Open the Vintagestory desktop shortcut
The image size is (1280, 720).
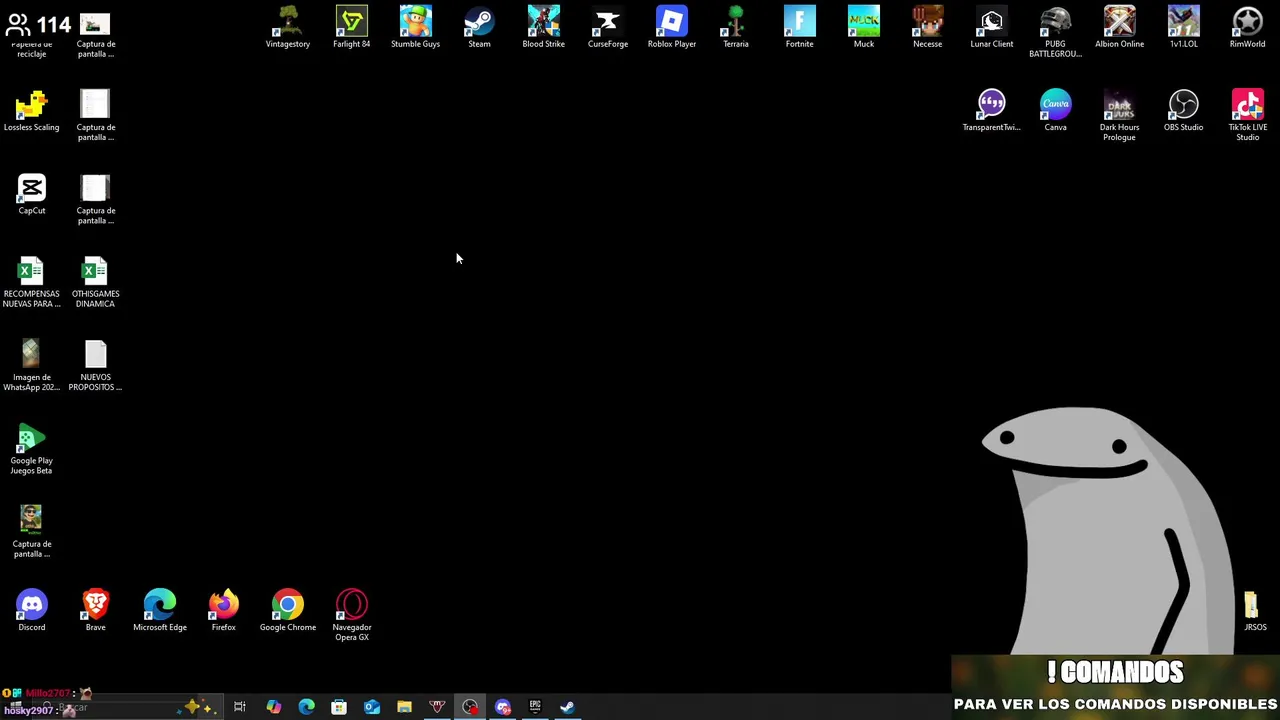(x=288, y=27)
